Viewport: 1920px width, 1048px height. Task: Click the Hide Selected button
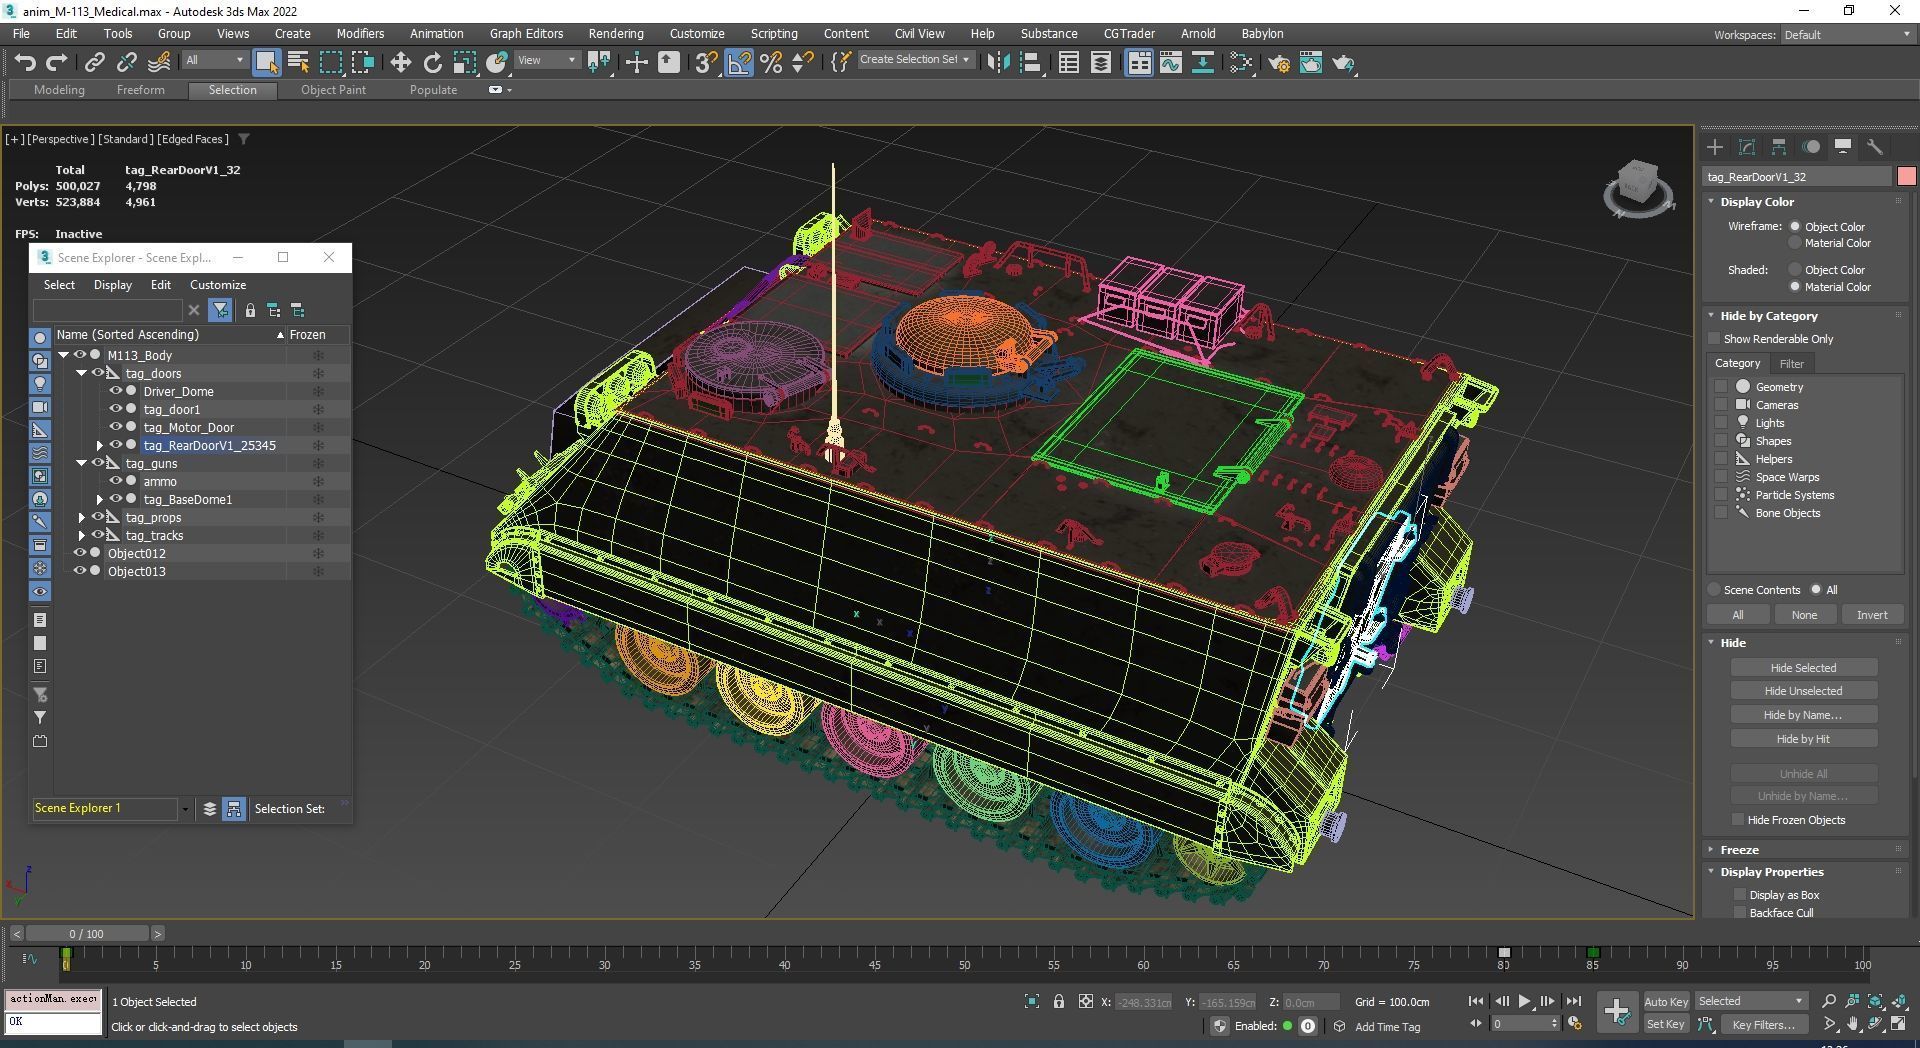point(1803,668)
